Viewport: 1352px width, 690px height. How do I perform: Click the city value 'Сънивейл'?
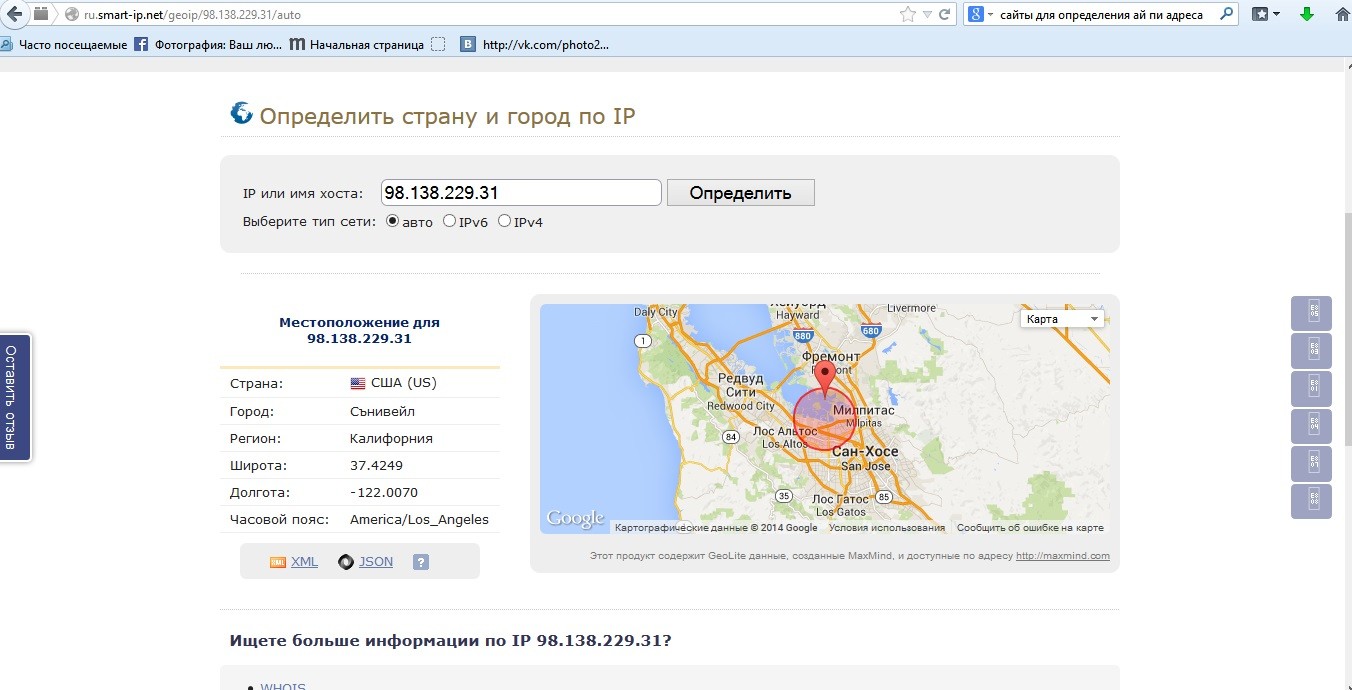pos(382,411)
